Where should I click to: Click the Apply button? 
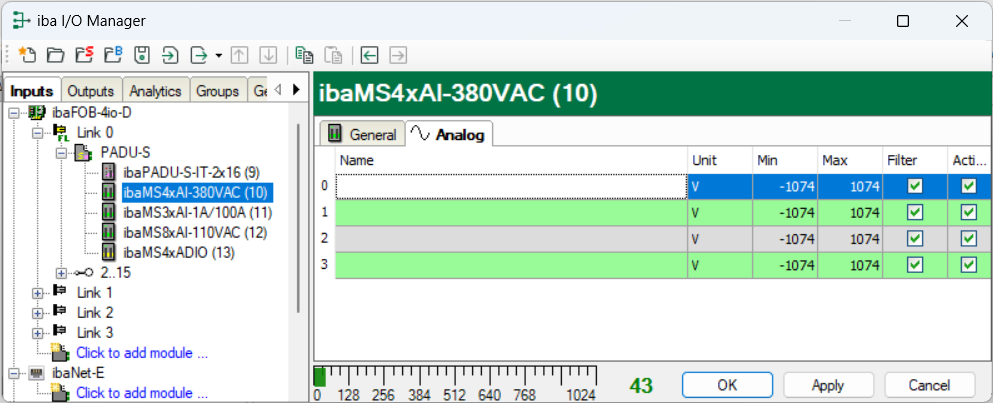tap(828, 385)
